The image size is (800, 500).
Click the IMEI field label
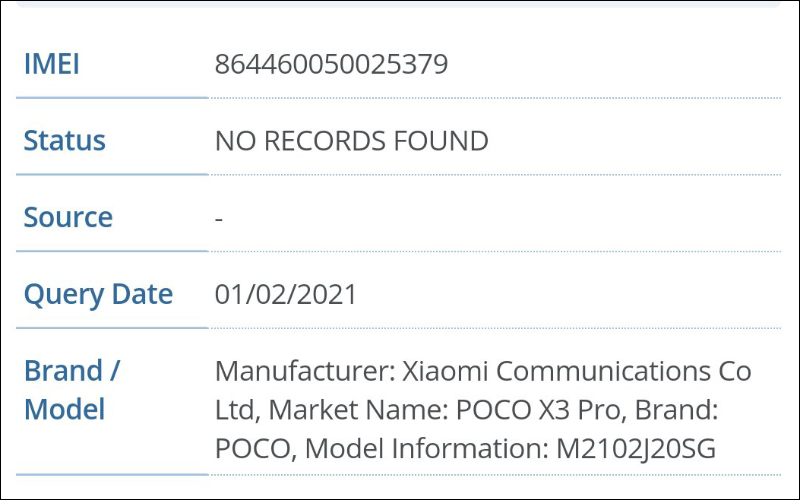pos(51,65)
